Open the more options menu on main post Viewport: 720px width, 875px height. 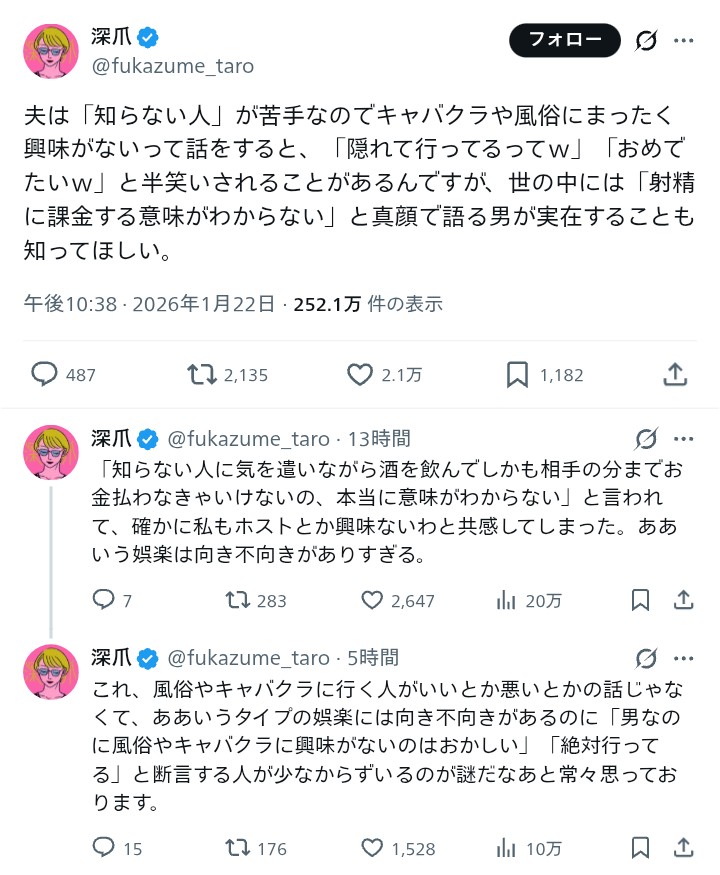pyautogui.click(x=684, y=40)
